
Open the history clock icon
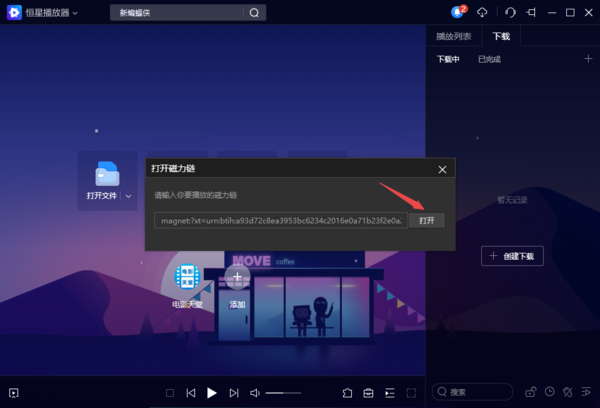tap(549, 392)
